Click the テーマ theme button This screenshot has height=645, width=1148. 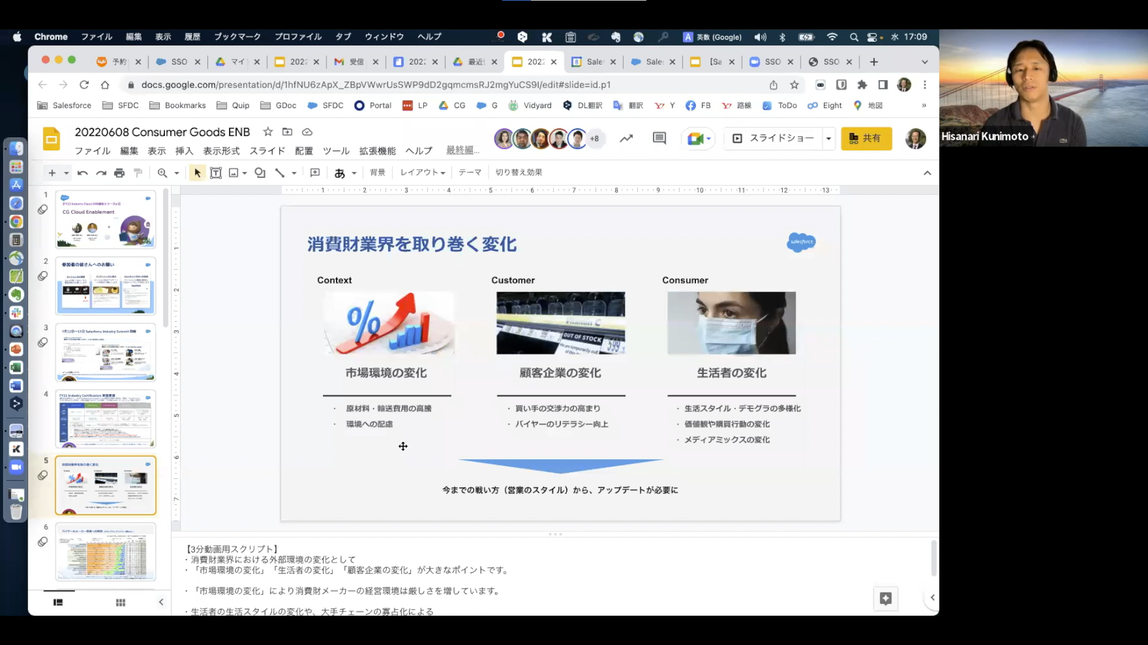point(470,173)
